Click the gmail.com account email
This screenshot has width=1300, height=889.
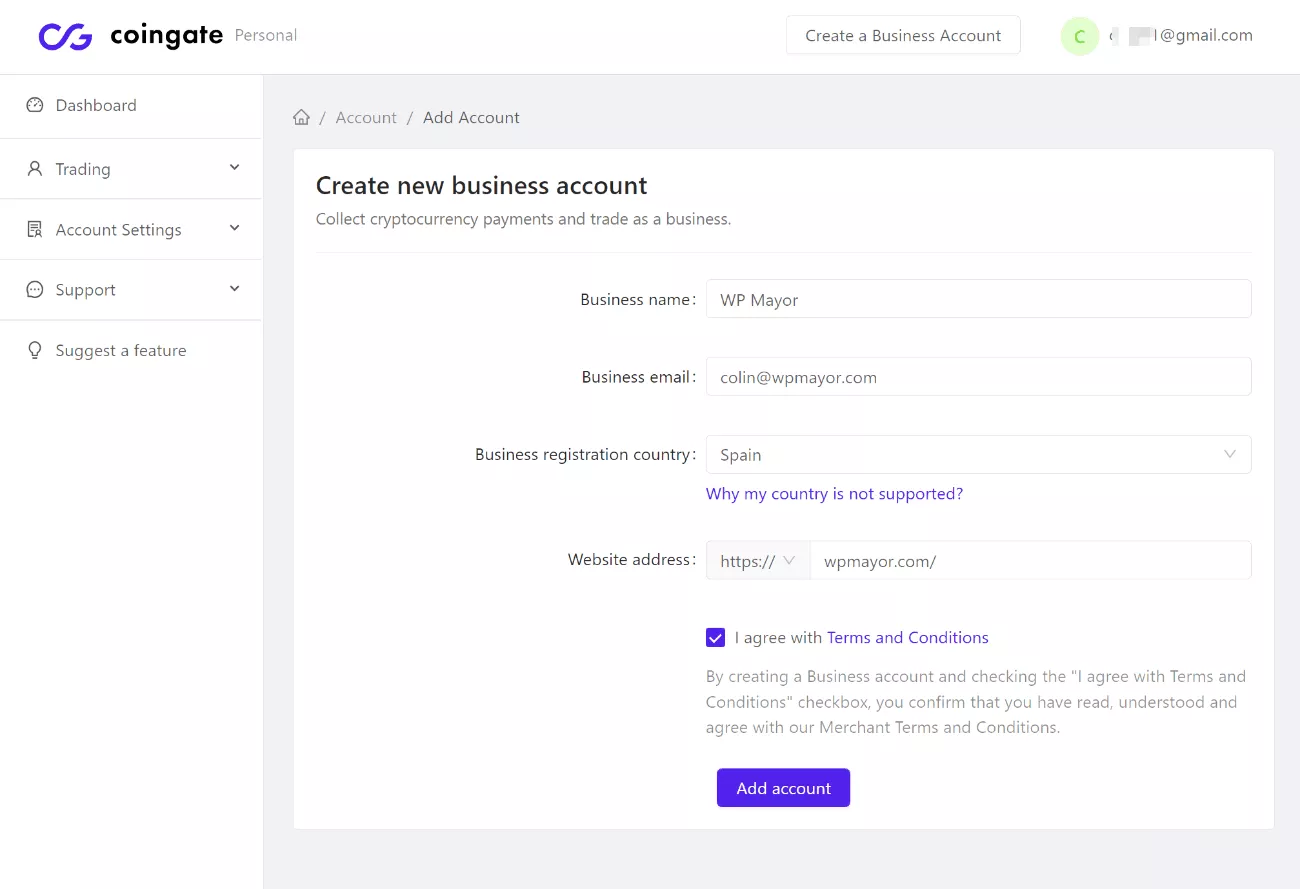tap(1181, 35)
